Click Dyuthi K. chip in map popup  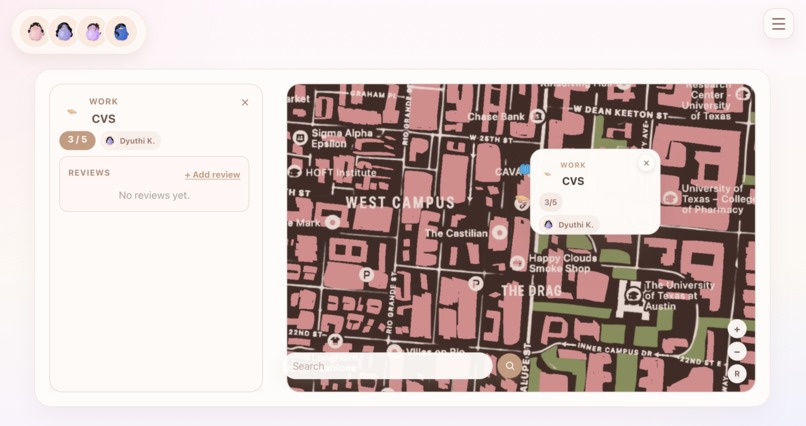point(569,225)
